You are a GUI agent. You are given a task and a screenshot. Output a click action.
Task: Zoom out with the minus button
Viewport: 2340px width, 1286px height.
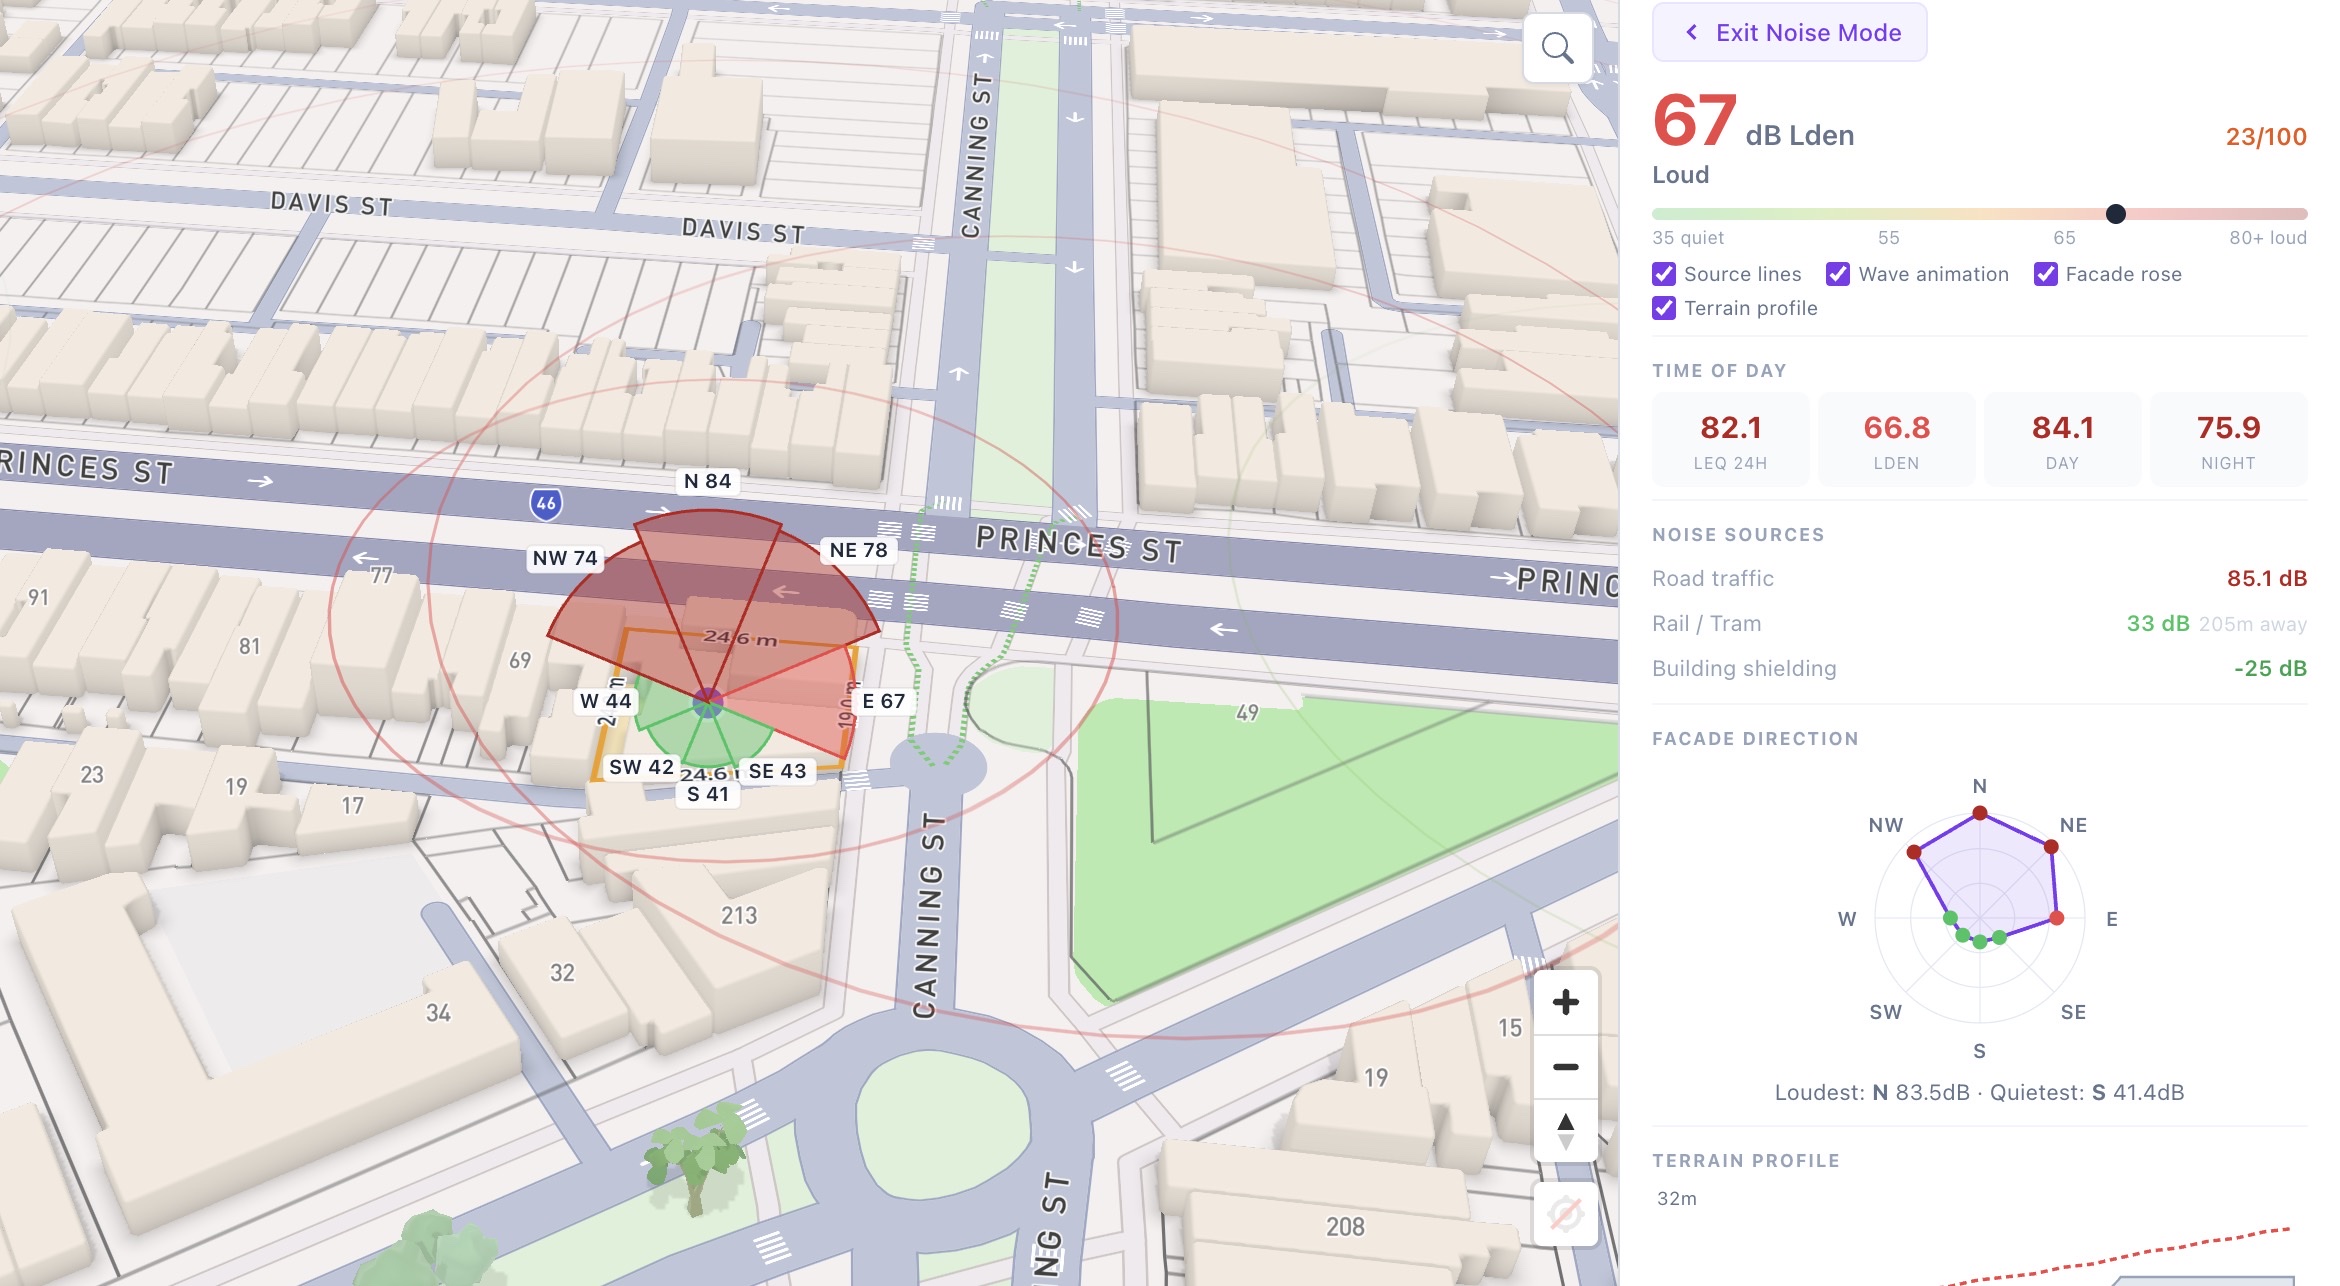1566,1067
